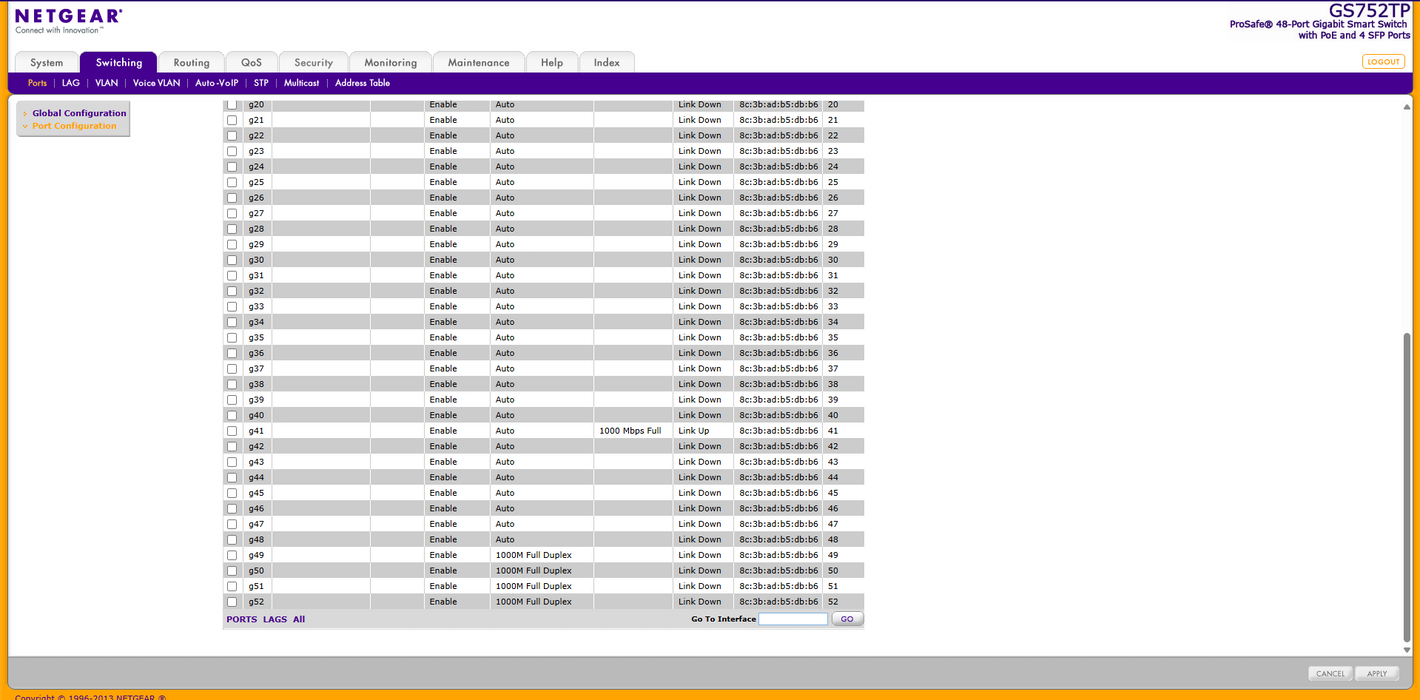
Task: Focus the Go To Interface field
Action: [x=793, y=619]
